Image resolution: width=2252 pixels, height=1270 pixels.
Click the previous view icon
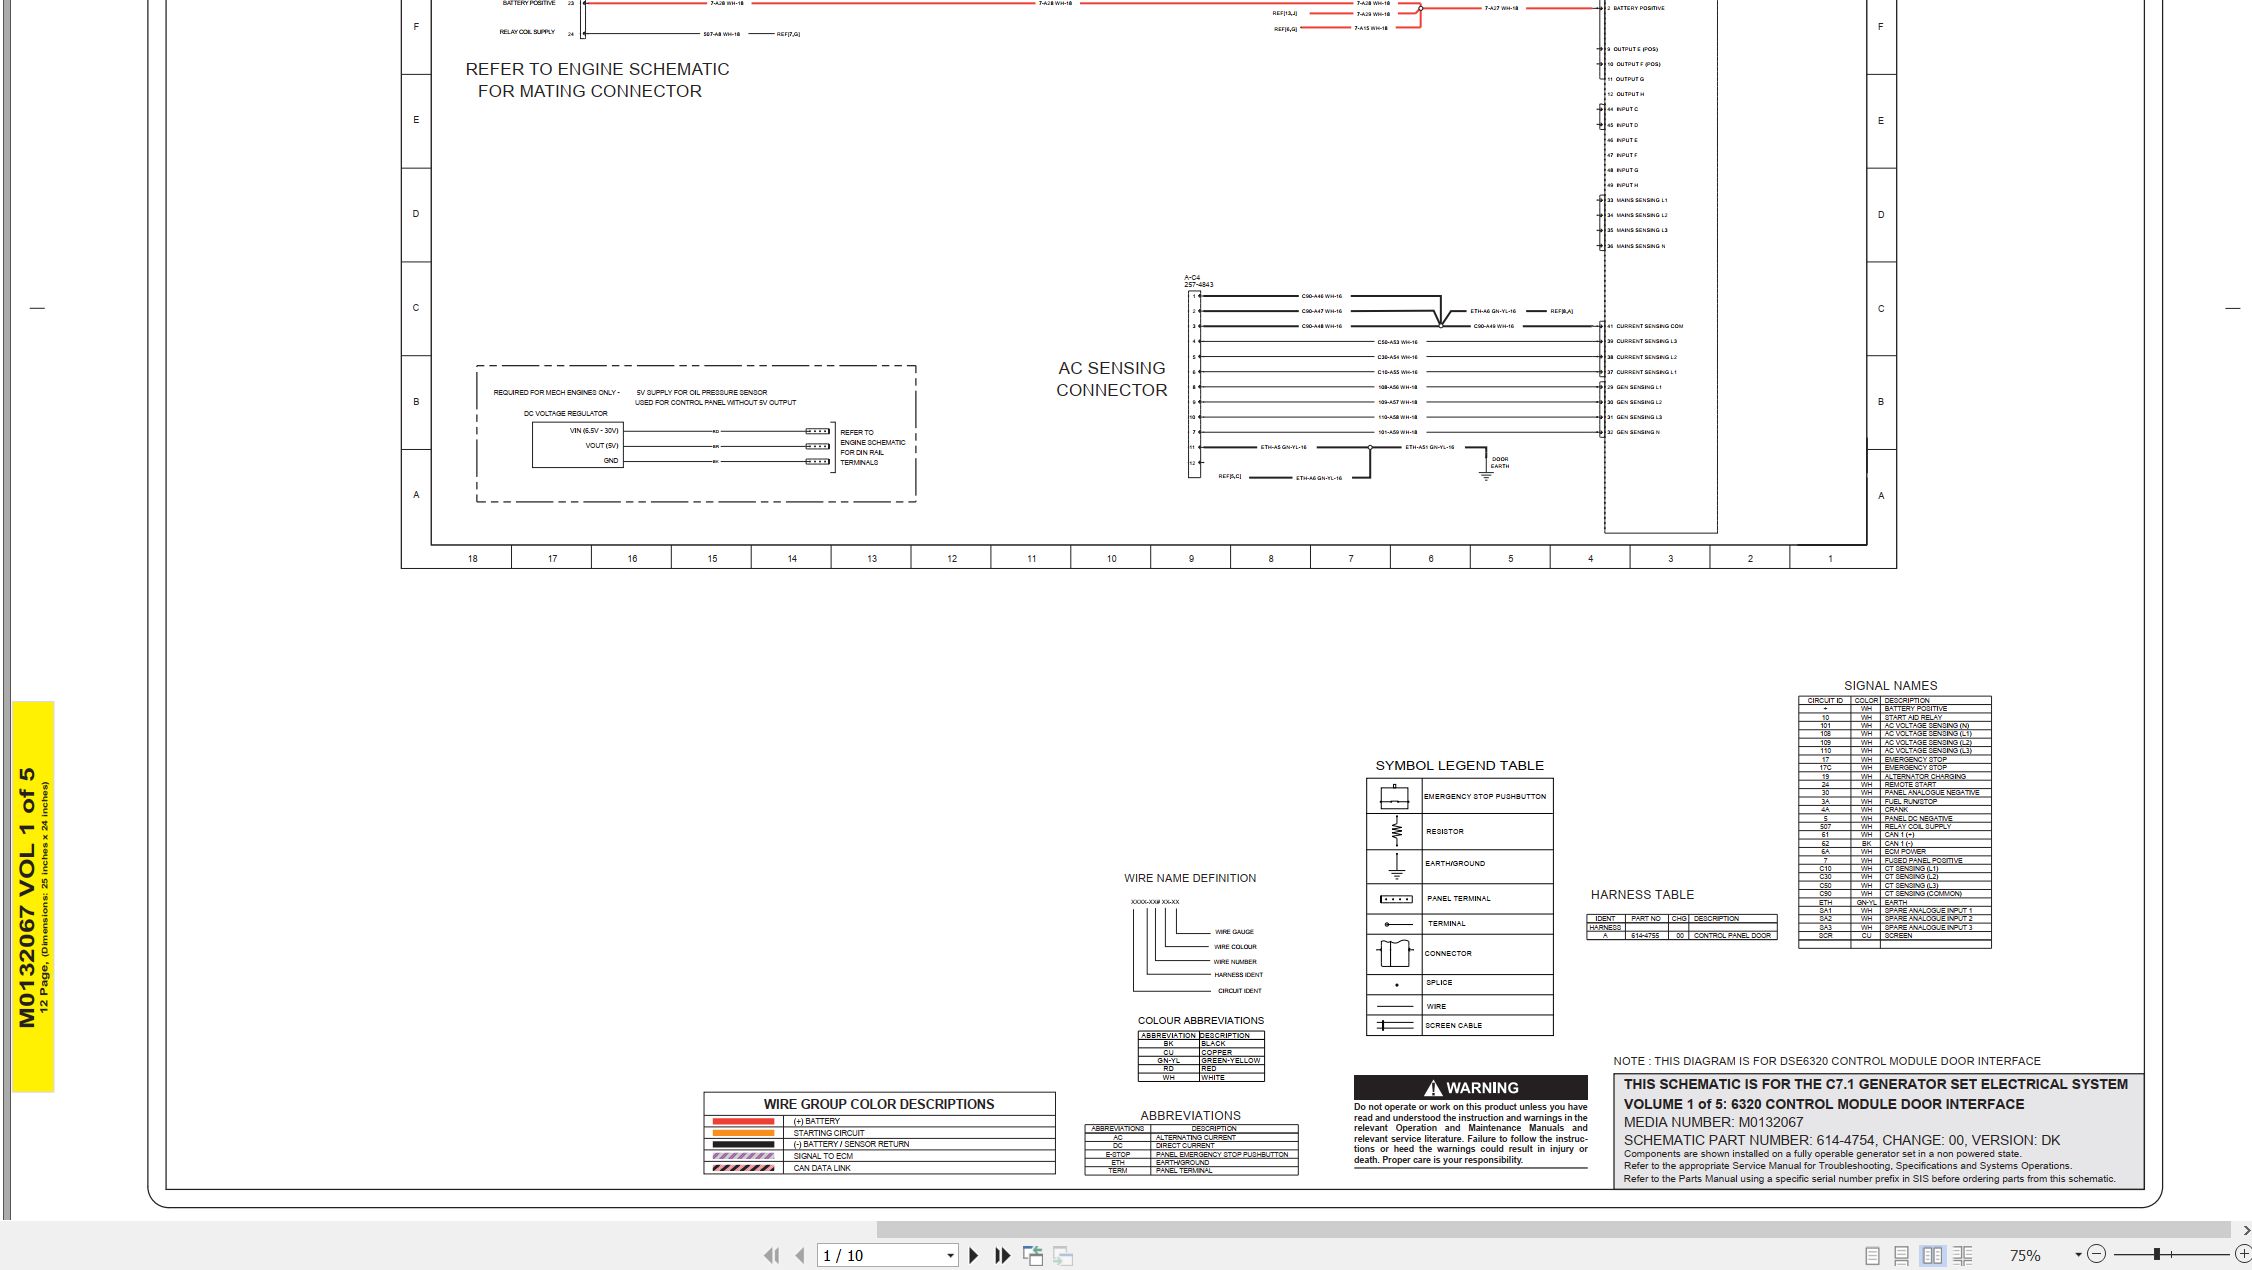point(1033,1255)
